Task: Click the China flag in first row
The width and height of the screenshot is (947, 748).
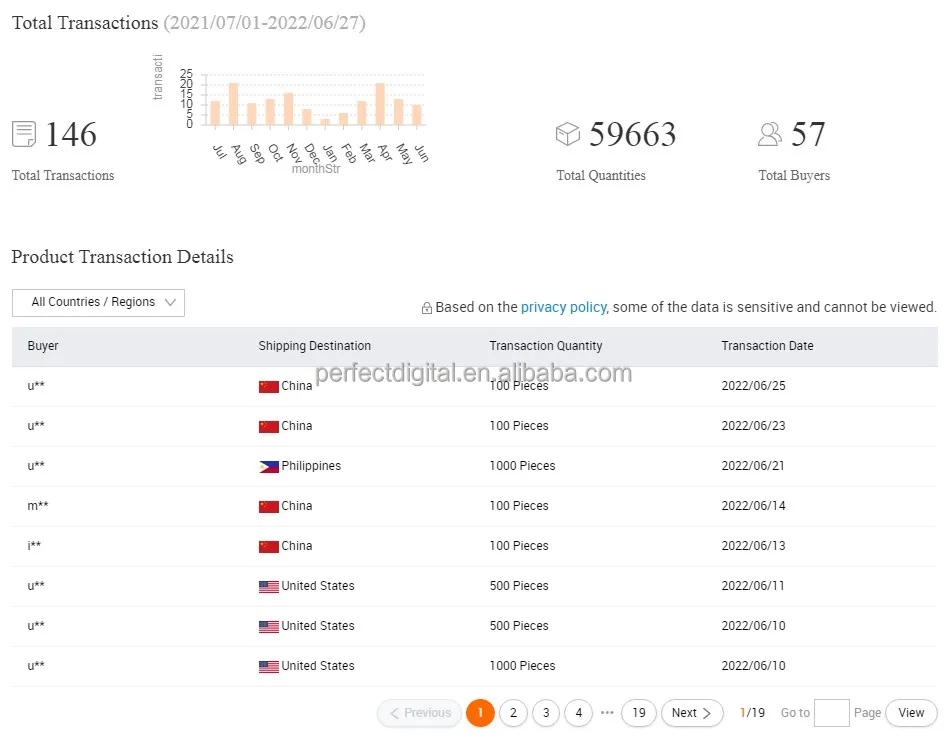Action: pyautogui.click(x=268, y=386)
